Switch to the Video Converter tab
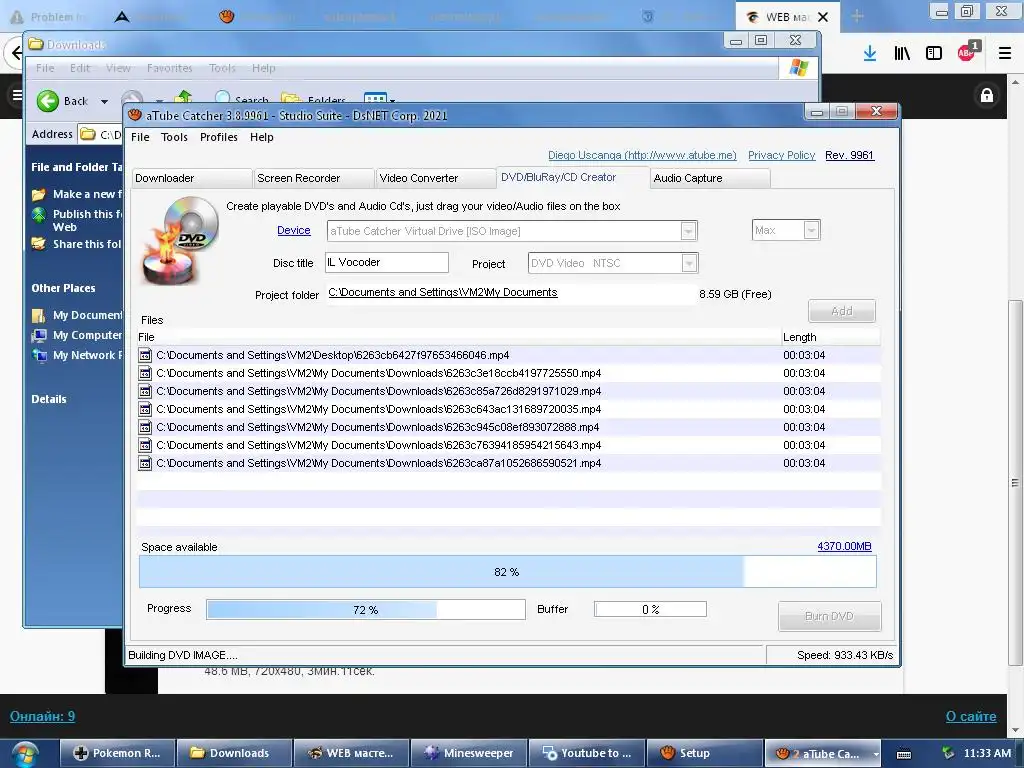The width and height of the screenshot is (1024, 768). point(436,178)
